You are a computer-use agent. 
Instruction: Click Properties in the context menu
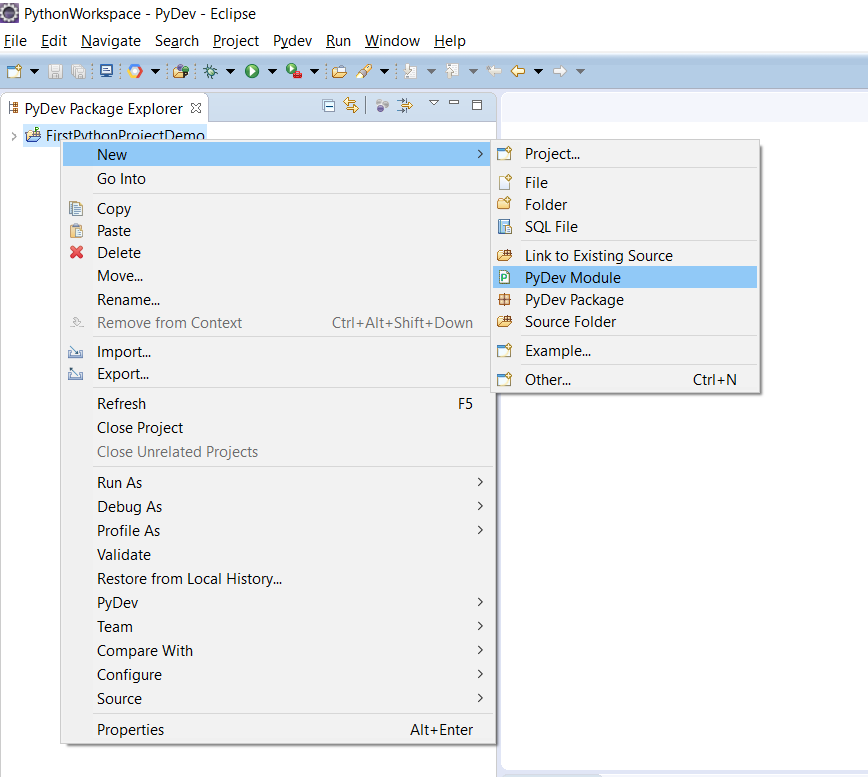130,730
